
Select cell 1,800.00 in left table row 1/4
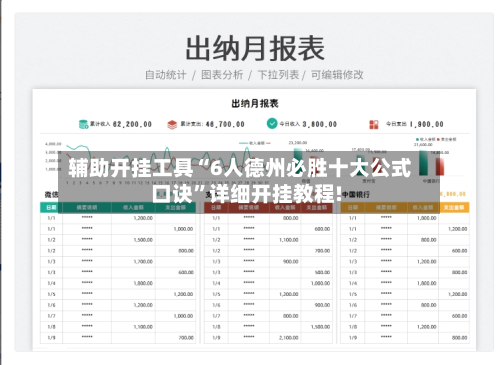pyautogui.click(x=143, y=283)
